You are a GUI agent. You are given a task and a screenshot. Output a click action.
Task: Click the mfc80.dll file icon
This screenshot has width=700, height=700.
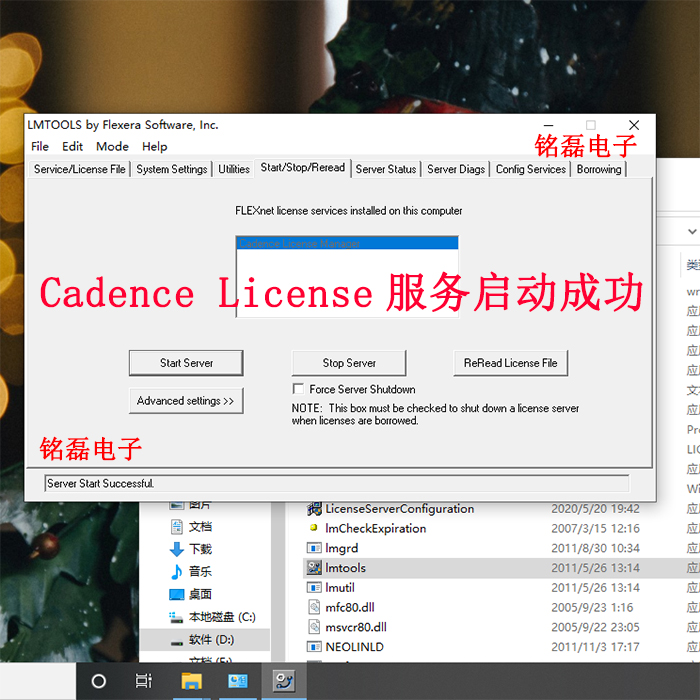[x=314, y=607]
